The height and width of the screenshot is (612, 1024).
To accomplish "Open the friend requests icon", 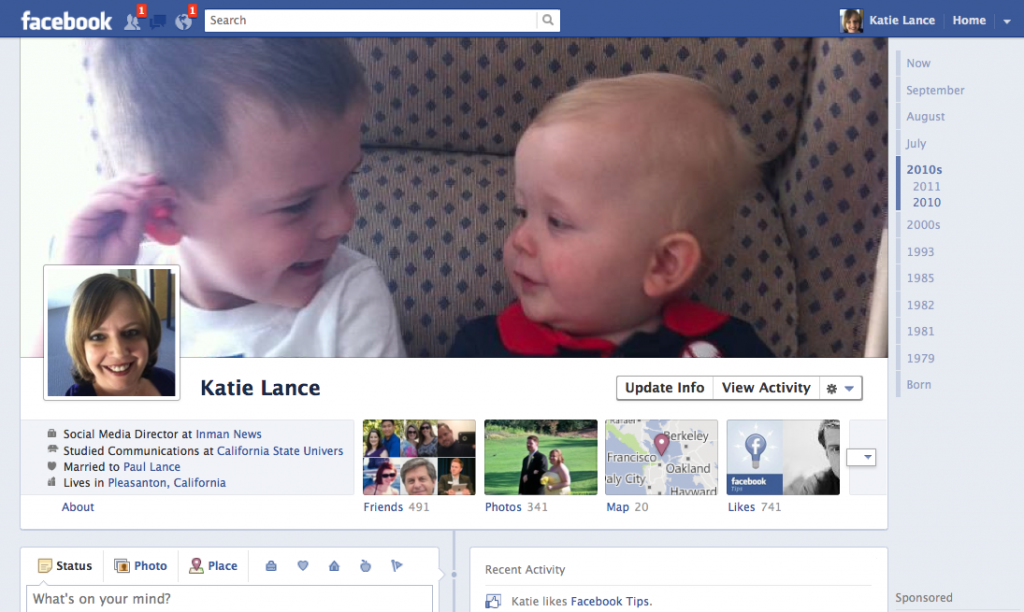I will click(132, 21).
